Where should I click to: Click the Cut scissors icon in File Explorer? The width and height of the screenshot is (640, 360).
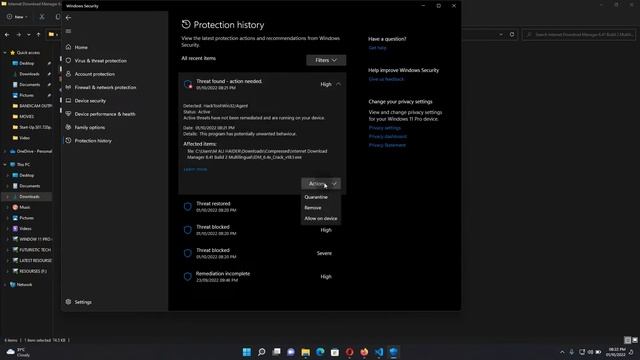tap(42, 17)
